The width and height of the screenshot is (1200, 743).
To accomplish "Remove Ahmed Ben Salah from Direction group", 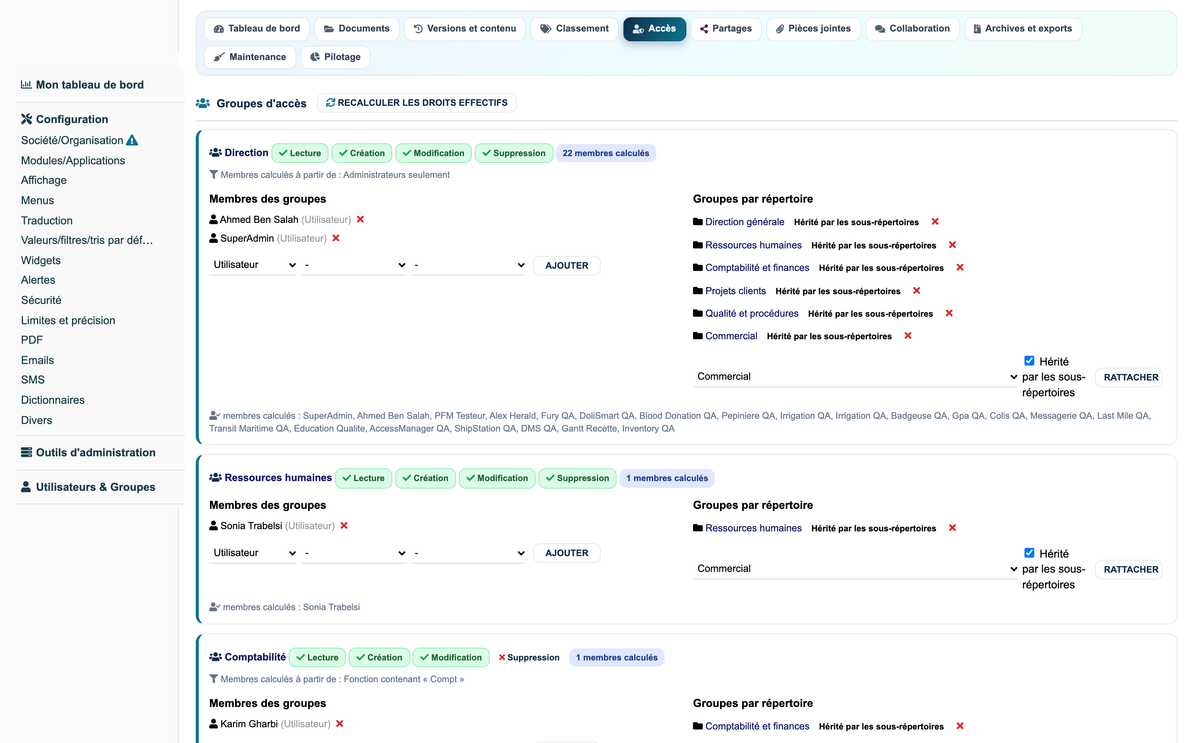I will [360, 220].
